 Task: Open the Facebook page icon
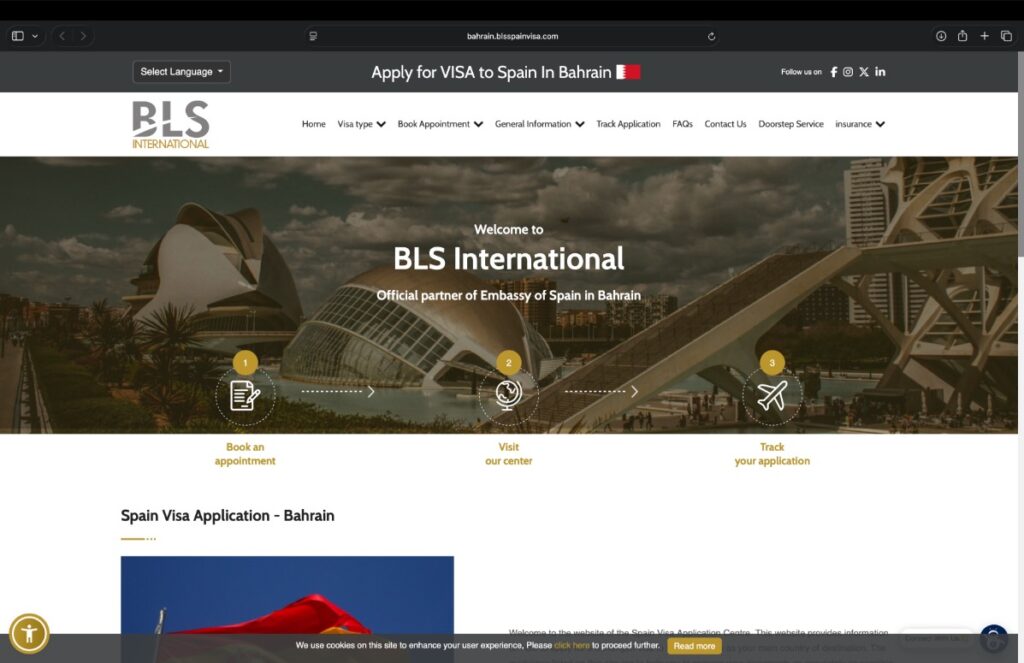pos(833,72)
